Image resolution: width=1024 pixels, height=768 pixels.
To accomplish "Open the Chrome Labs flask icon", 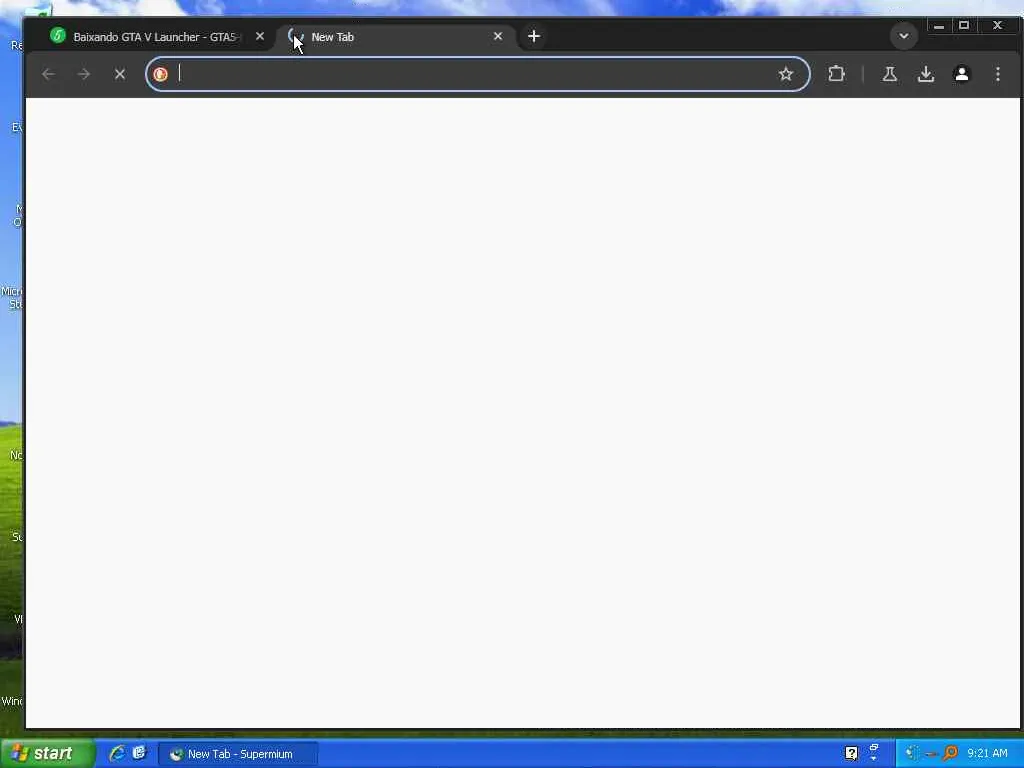I will click(x=889, y=74).
